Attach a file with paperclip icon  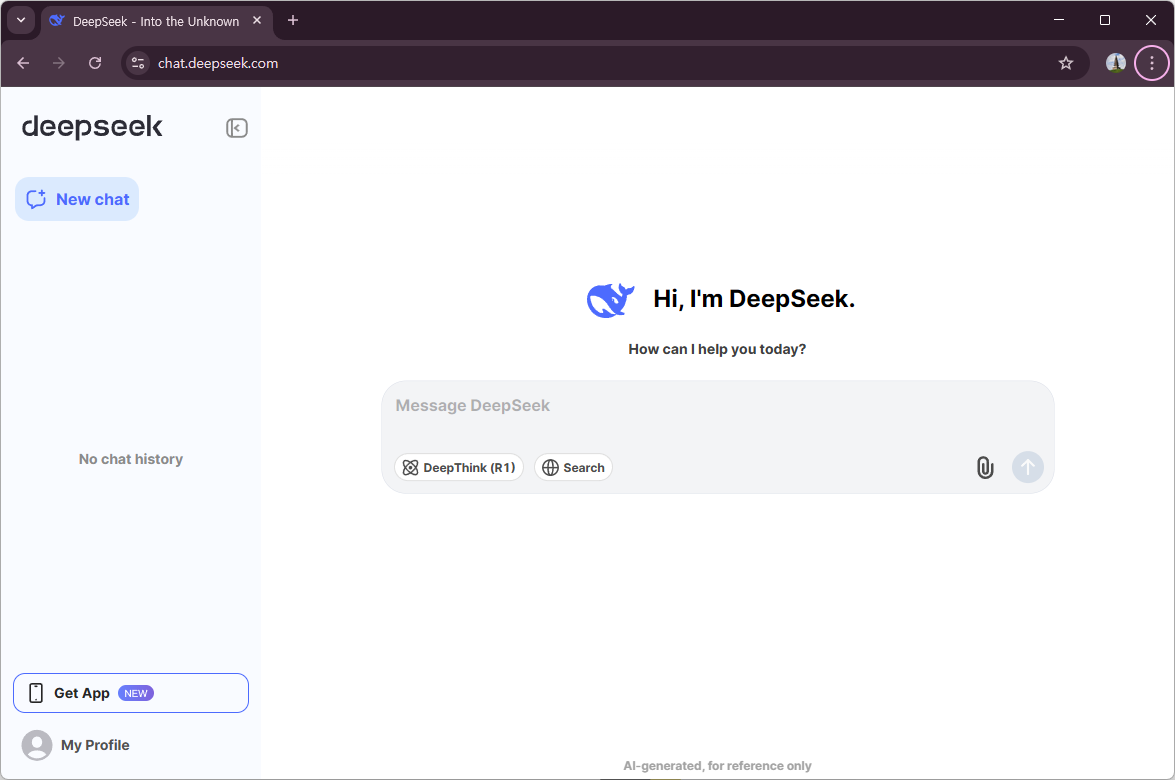click(x=985, y=468)
